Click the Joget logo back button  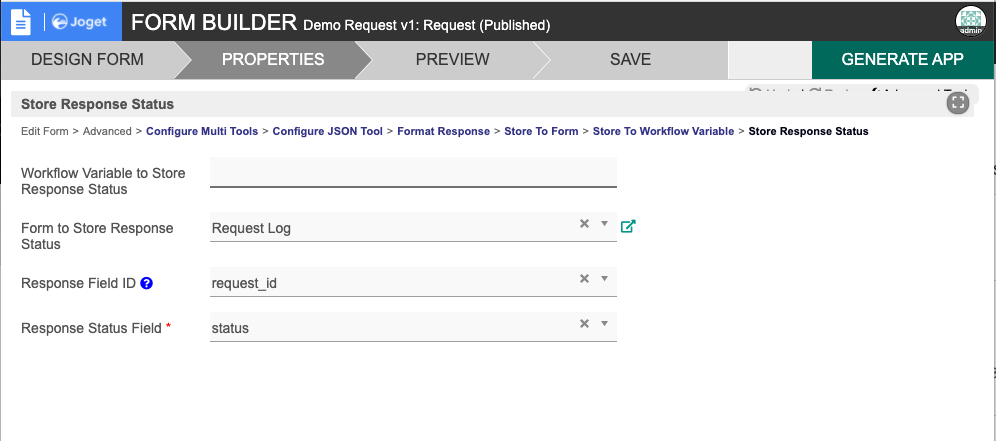pyautogui.click(x=79, y=21)
